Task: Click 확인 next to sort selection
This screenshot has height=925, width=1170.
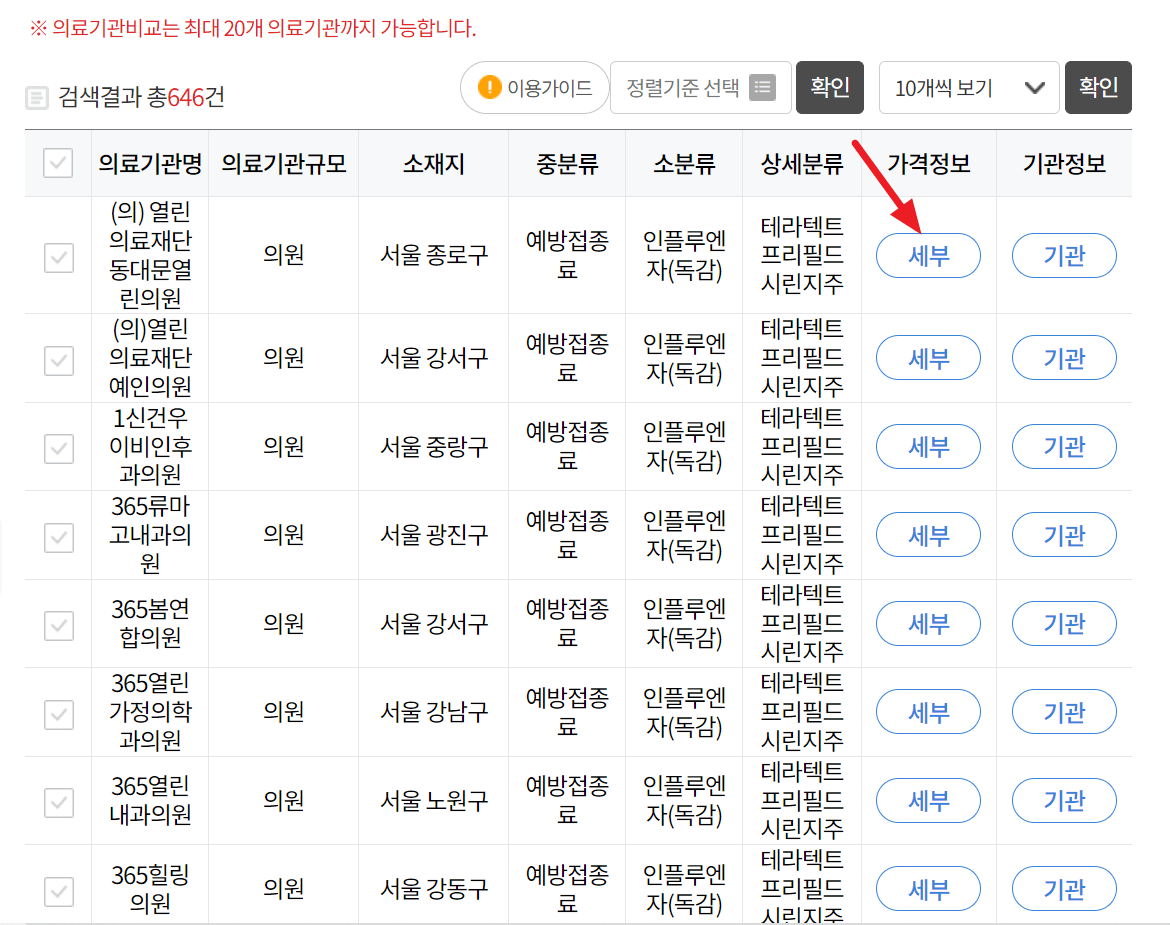Action: coord(829,87)
